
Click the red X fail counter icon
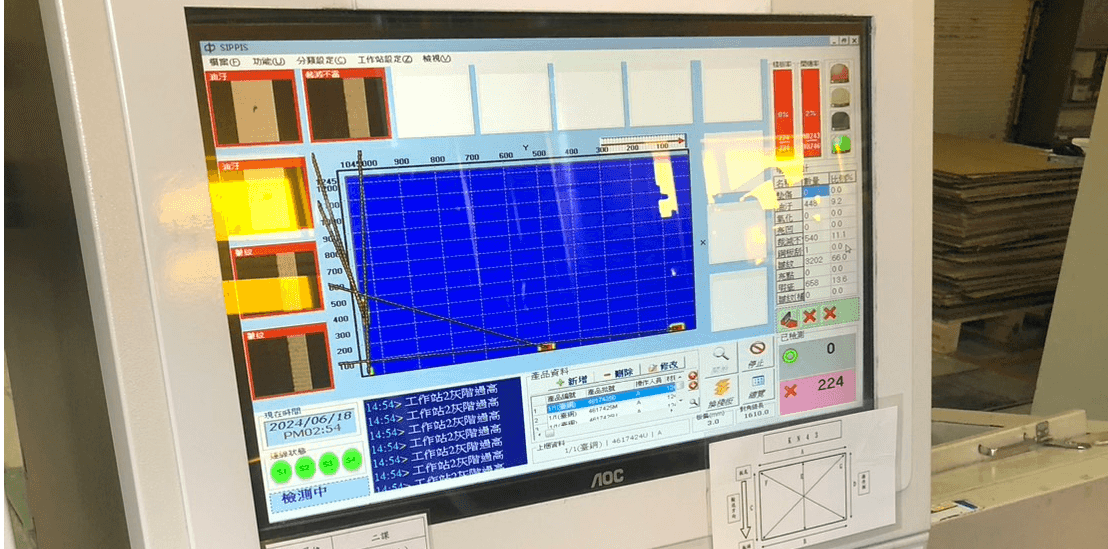click(791, 391)
